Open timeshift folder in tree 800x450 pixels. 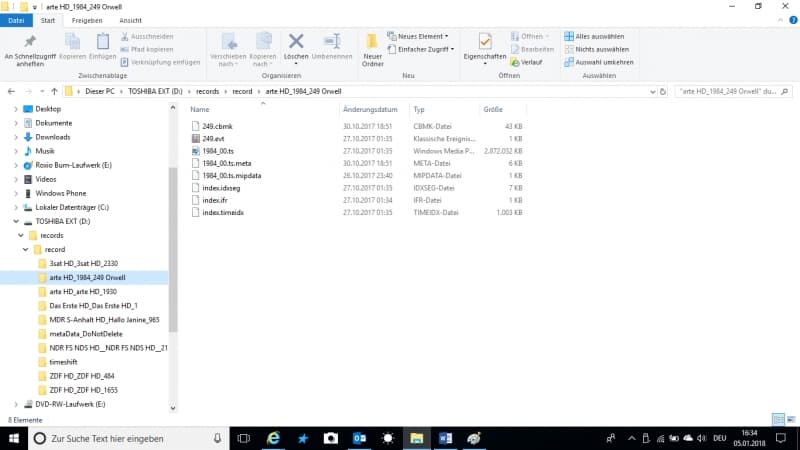point(63,362)
